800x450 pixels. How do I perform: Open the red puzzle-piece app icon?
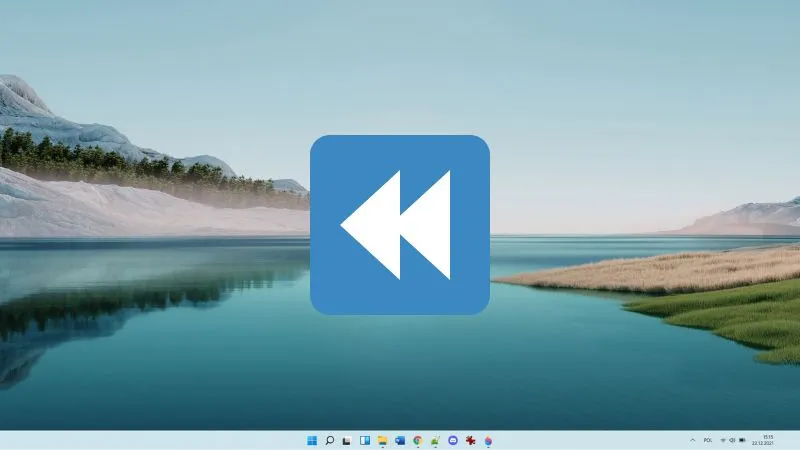coord(470,440)
